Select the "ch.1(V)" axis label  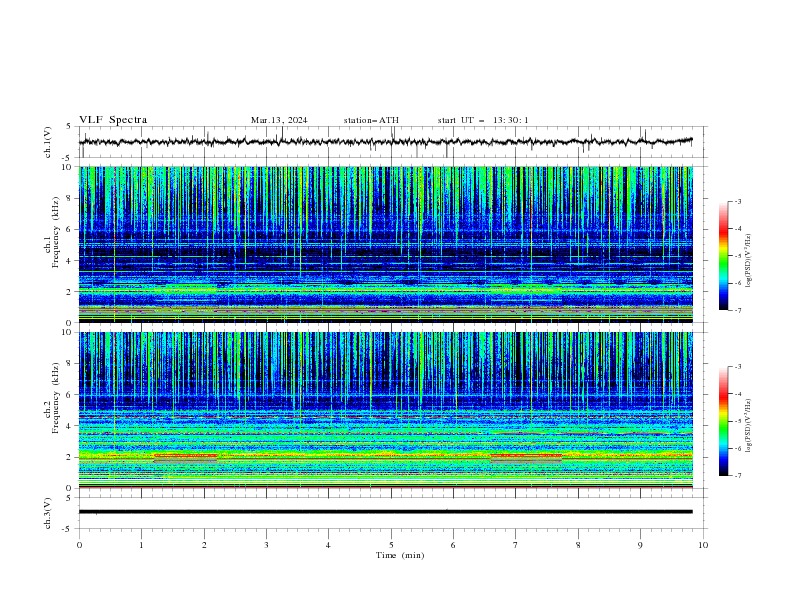click(x=48, y=142)
